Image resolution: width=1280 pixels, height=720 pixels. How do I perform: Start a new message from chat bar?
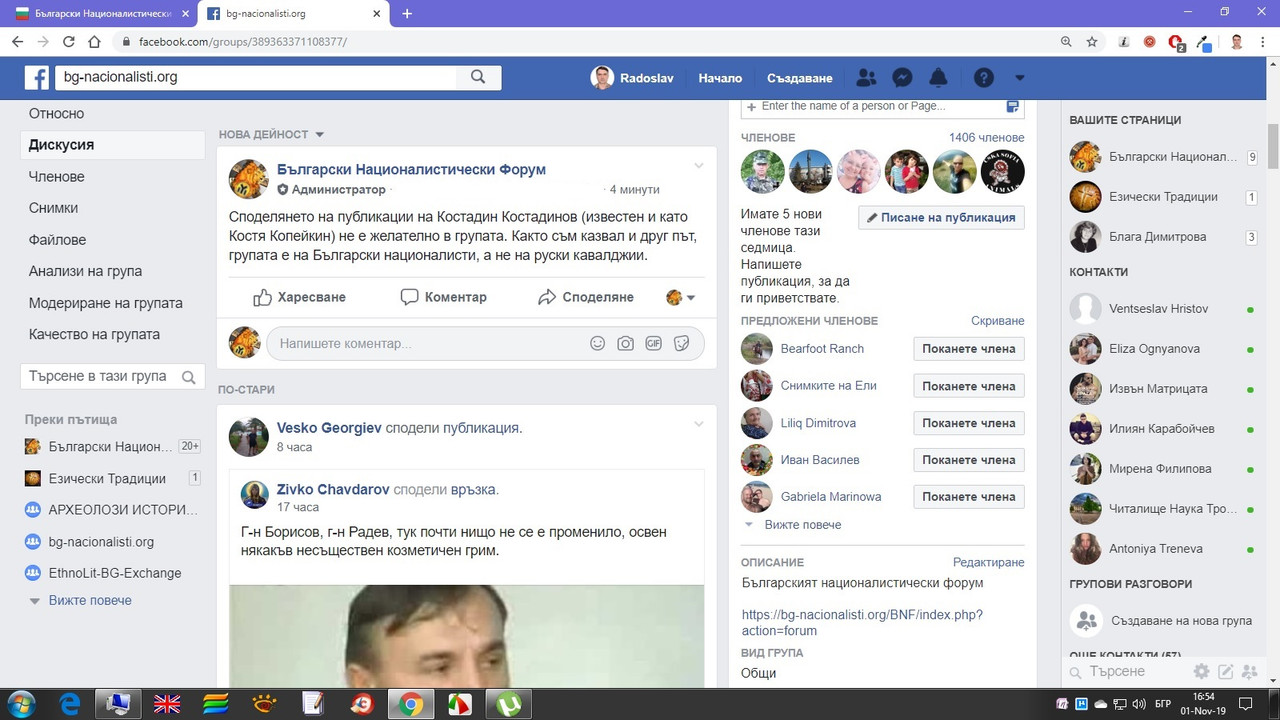click(1225, 672)
